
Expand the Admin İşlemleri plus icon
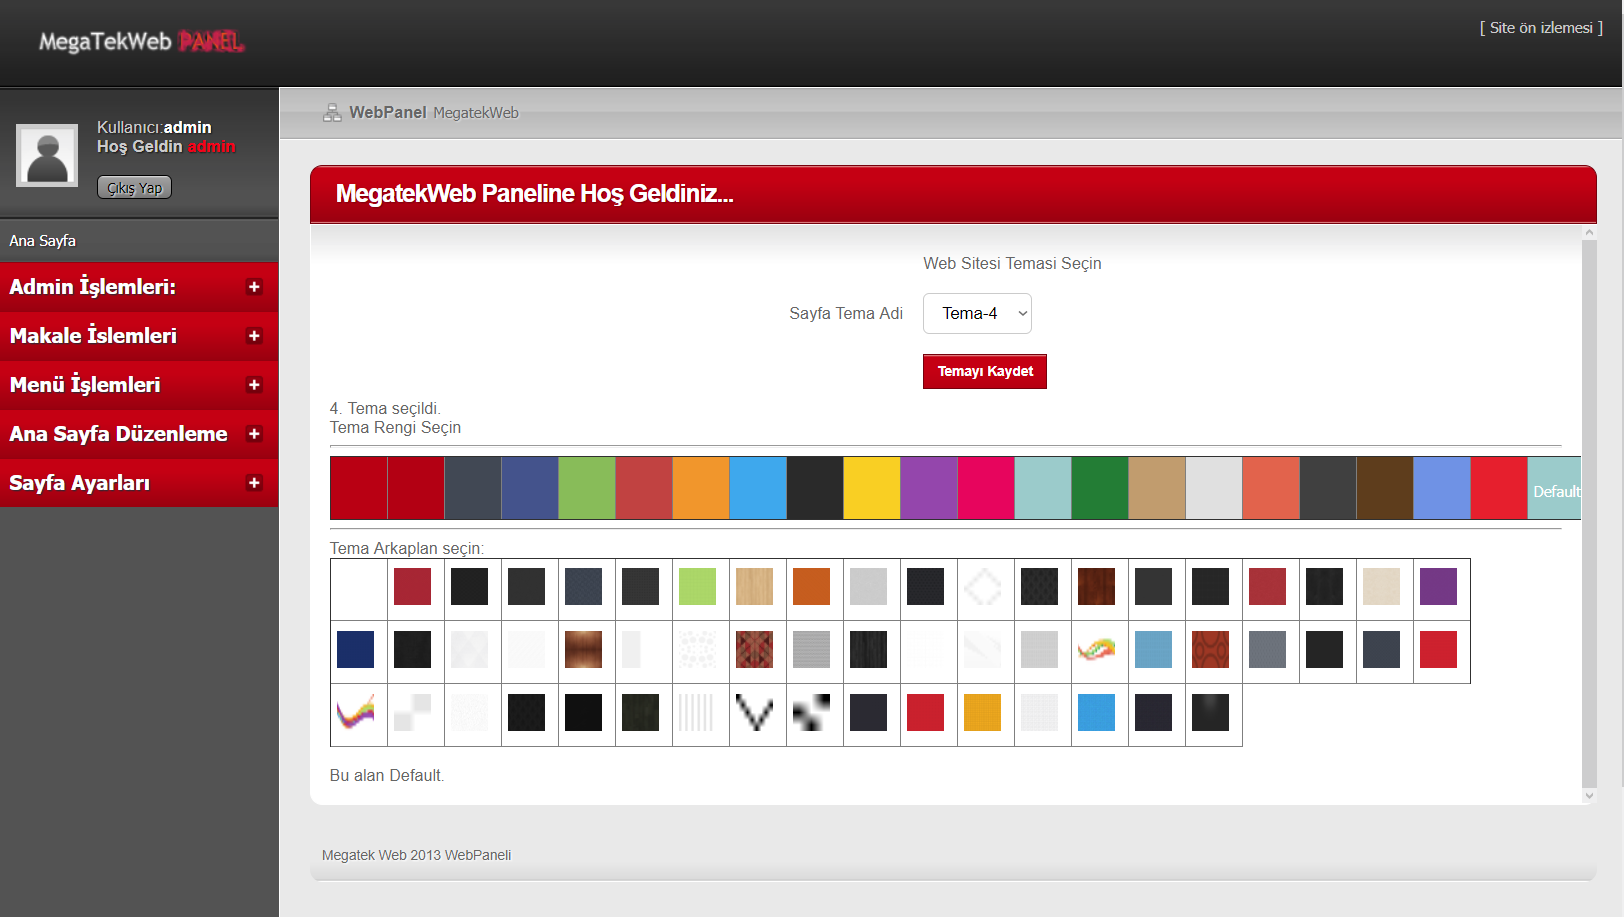coord(254,287)
